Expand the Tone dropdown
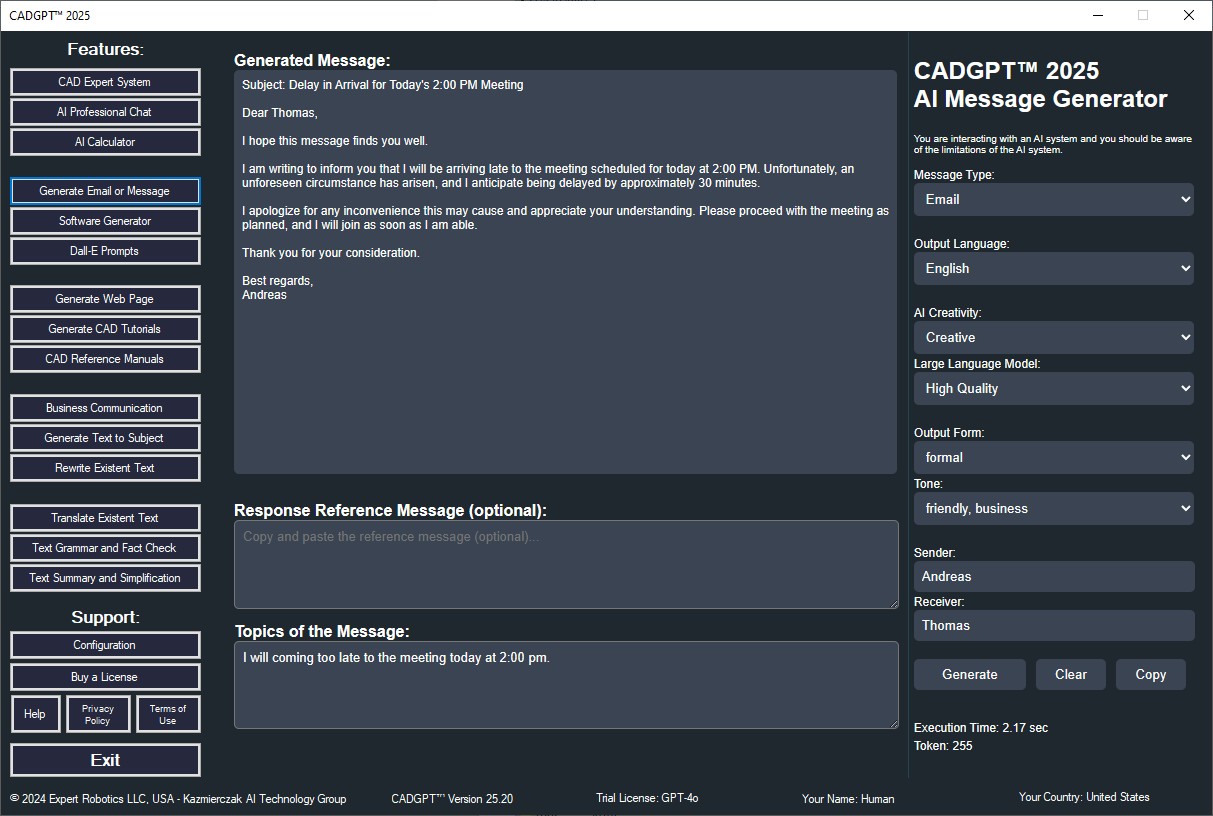The image size is (1213, 816). click(x=1054, y=508)
